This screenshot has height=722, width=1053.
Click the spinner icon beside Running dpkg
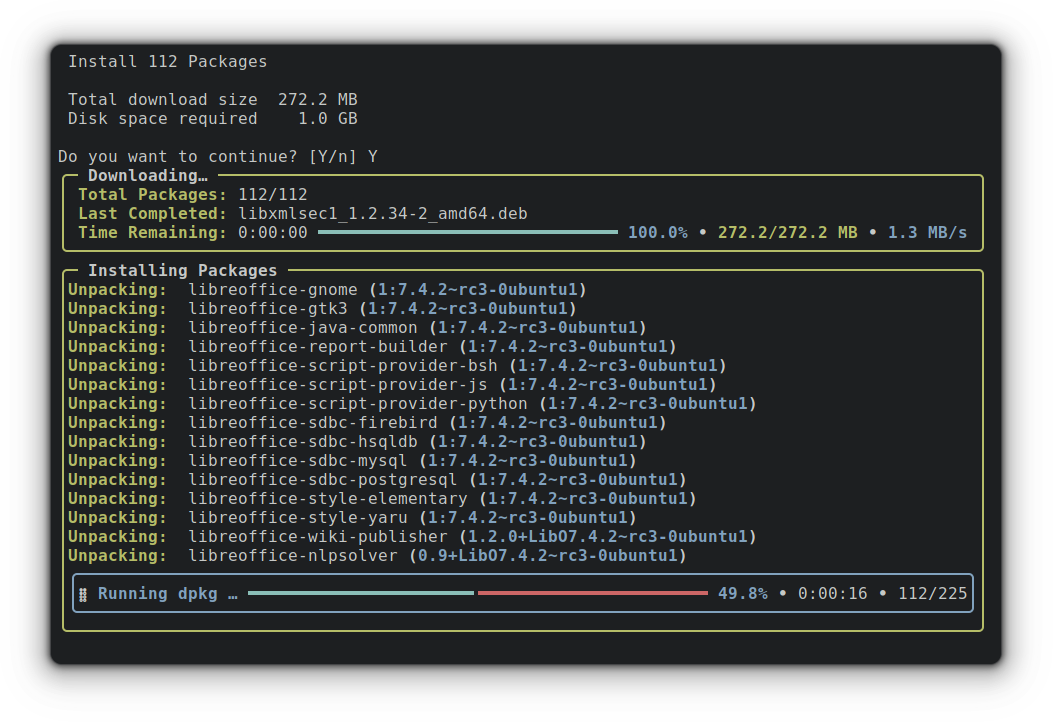82,593
